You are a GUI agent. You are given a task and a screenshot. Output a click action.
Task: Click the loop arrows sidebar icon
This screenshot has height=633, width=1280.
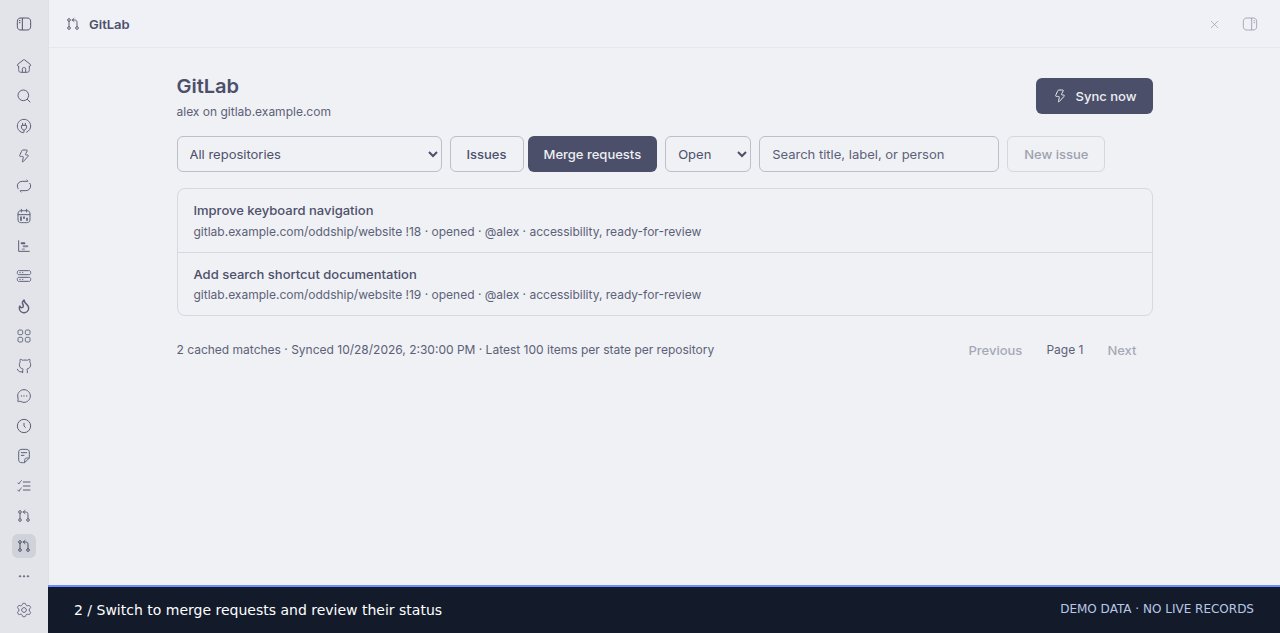[x=24, y=186]
